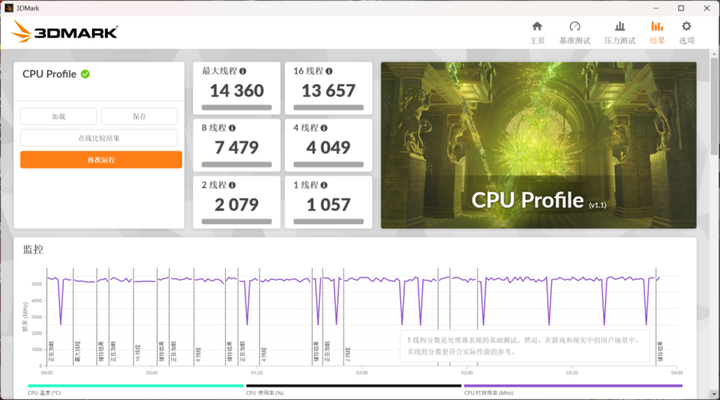Screen dimensions: 720x400
Task: Open the Options (选项) gear icon
Action: (686, 27)
